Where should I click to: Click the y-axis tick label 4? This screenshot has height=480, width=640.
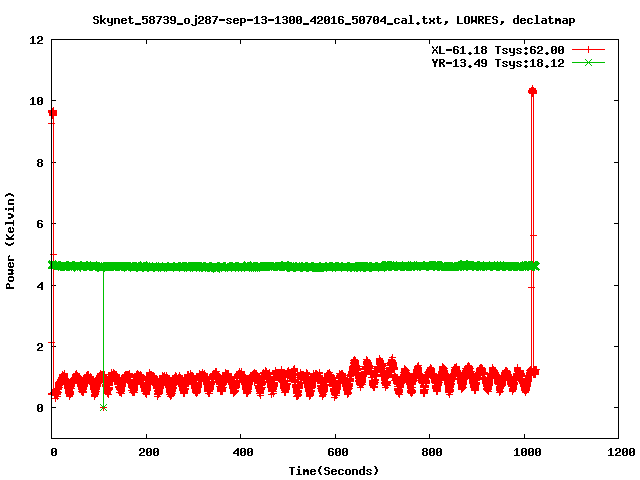pyautogui.click(x=40, y=286)
